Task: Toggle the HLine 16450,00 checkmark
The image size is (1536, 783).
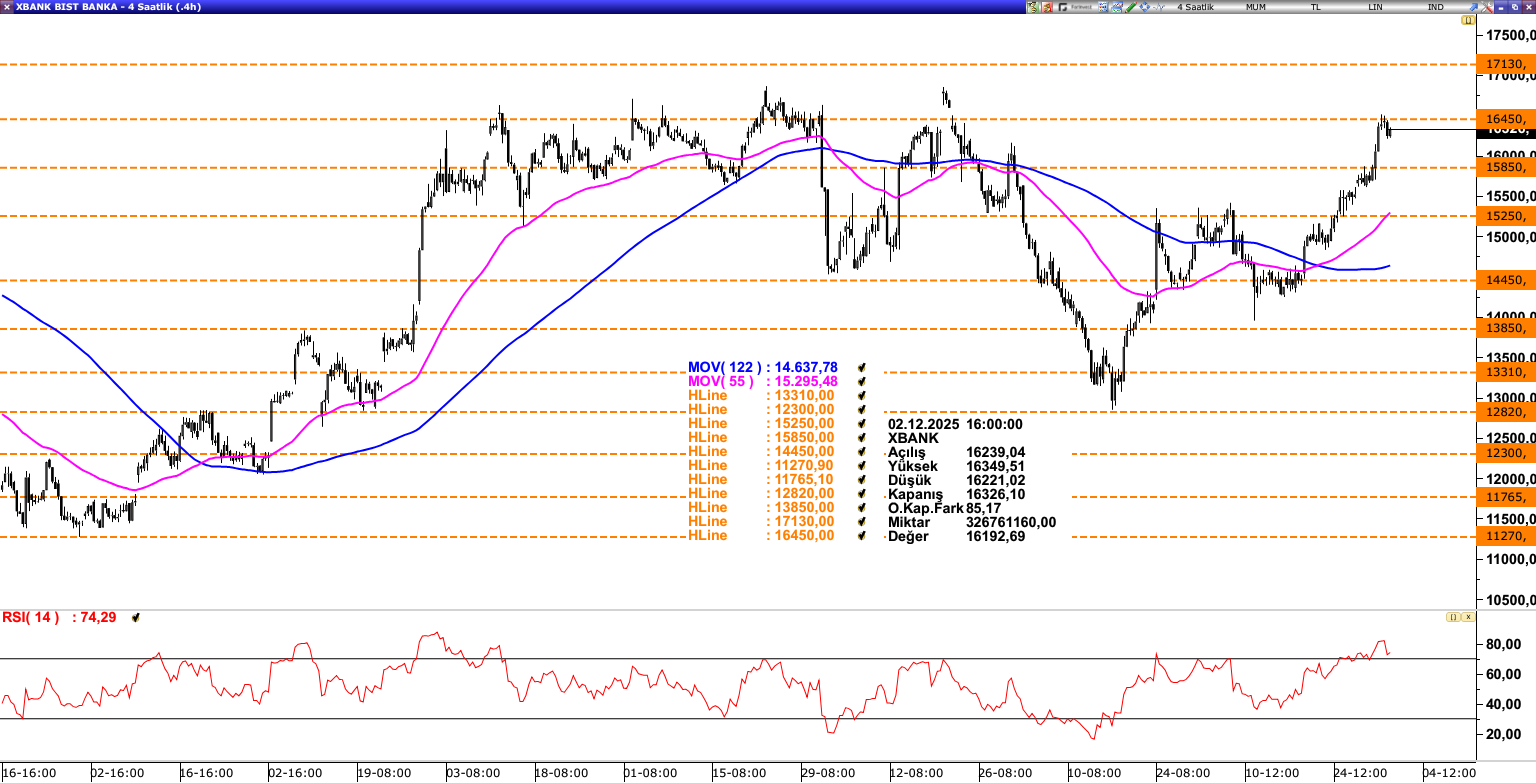Action: pos(860,535)
